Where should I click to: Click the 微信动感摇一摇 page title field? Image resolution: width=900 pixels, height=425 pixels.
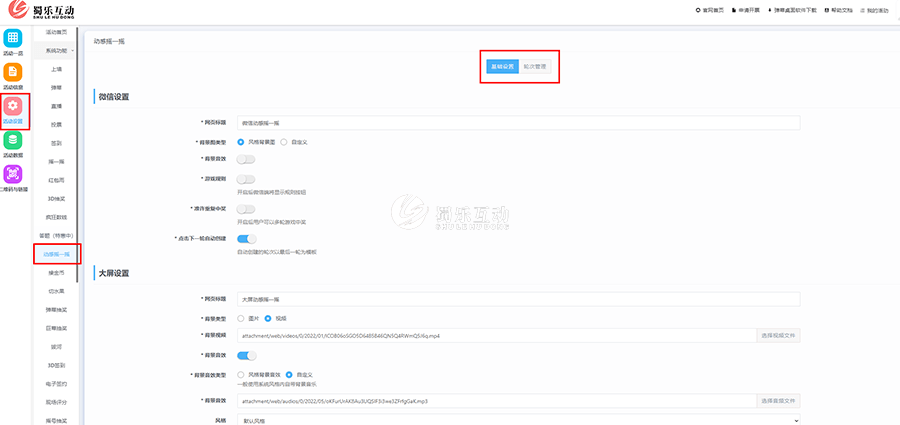pos(518,123)
